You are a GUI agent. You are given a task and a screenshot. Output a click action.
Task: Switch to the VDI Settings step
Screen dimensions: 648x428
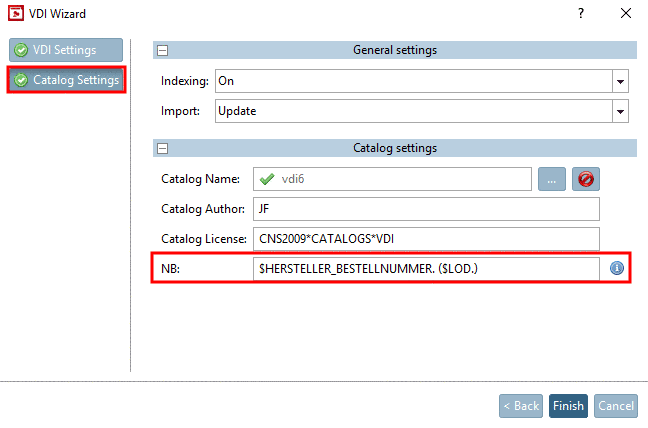(66, 50)
